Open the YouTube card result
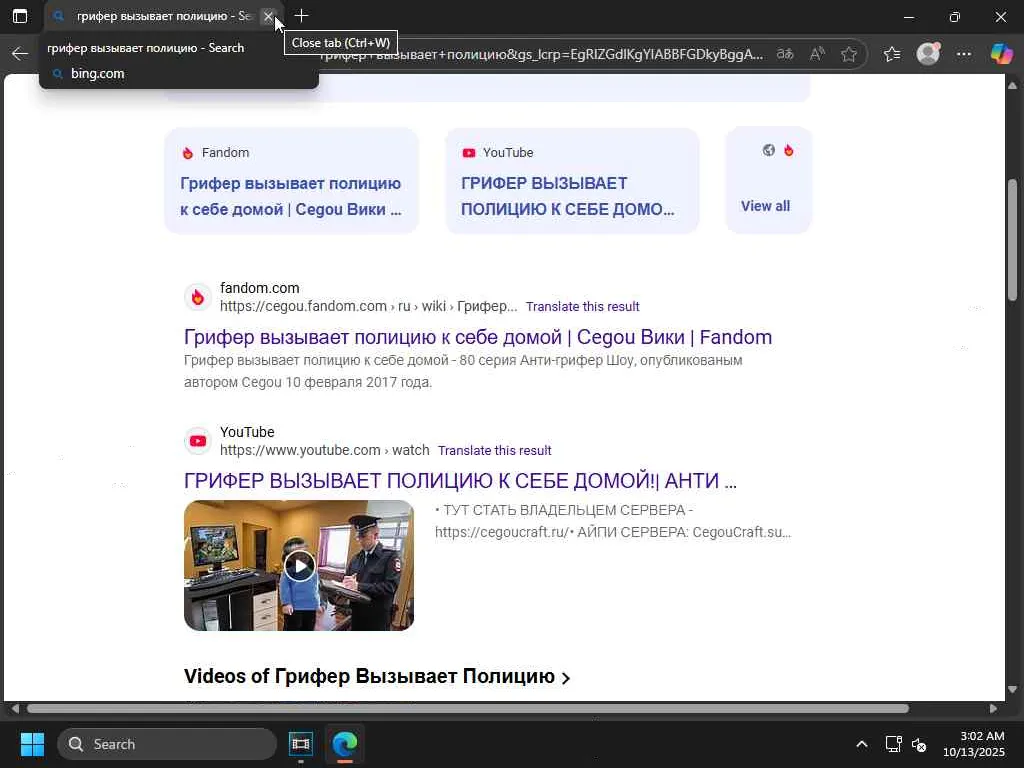1024x768 pixels. (572, 181)
